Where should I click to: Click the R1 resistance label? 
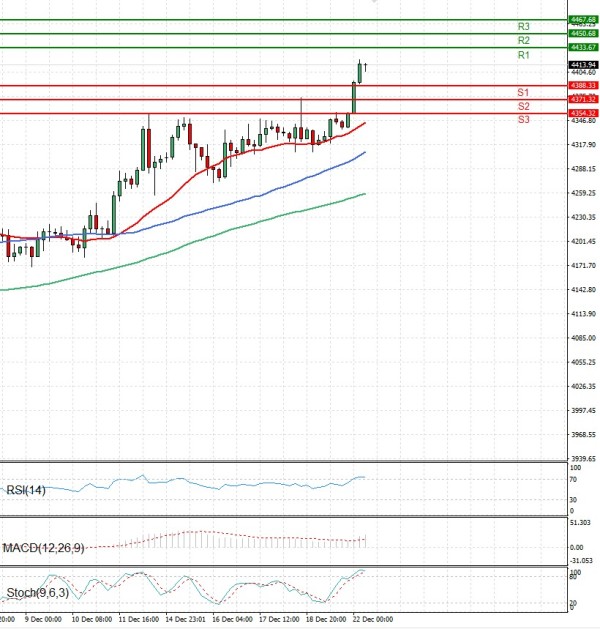pos(523,56)
